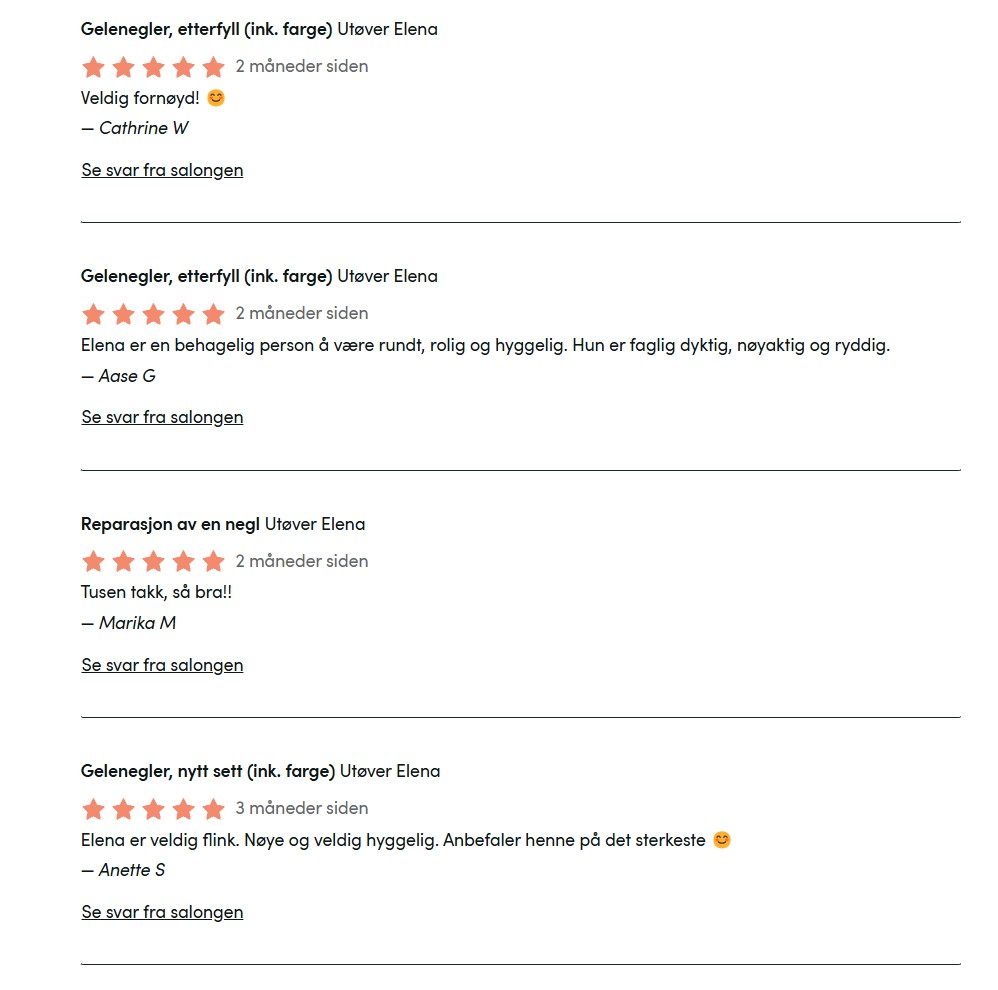Screen dimensions: 998x990
Task: Click the first star of Anette S's rating
Action: [94, 809]
